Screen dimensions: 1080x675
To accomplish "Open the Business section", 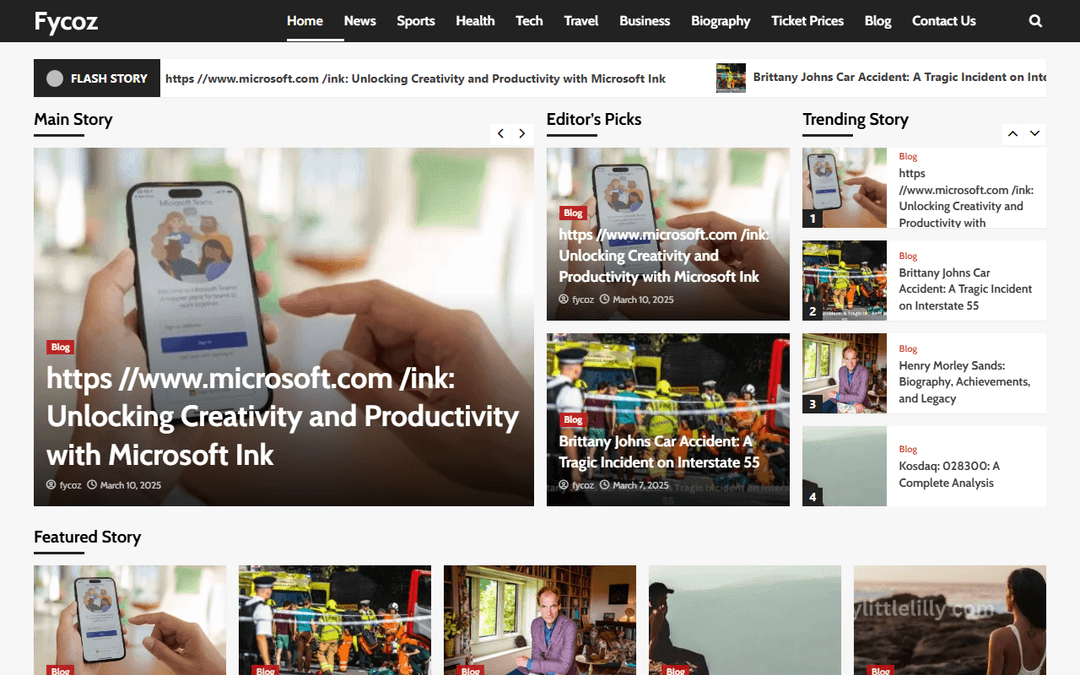I will 644,21.
